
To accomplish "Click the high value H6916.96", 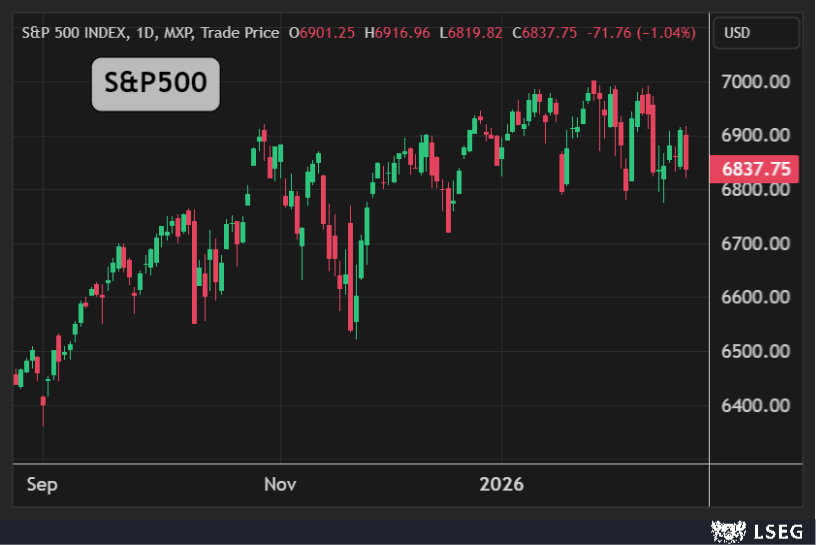I will [x=397, y=33].
